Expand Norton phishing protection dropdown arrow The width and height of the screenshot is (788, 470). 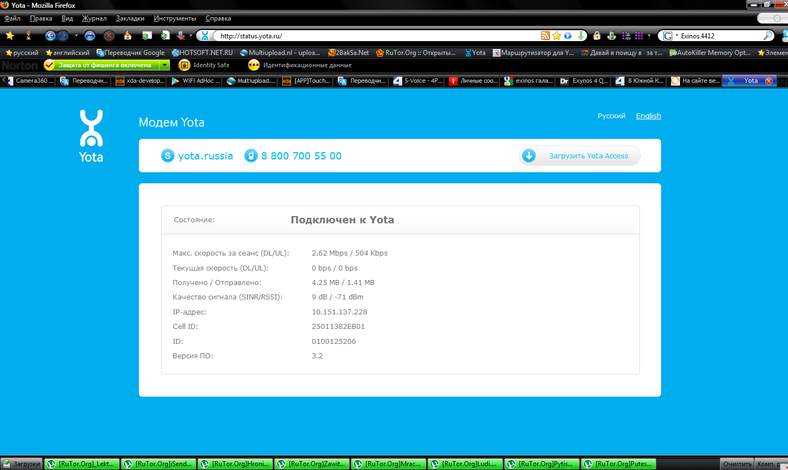pyautogui.click(x=165, y=65)
